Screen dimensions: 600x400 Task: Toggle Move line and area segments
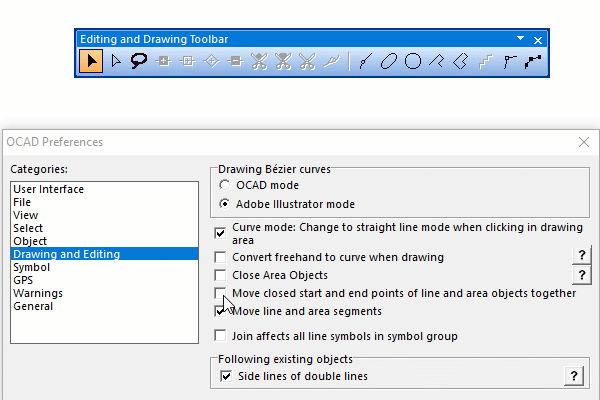point(220,311)
